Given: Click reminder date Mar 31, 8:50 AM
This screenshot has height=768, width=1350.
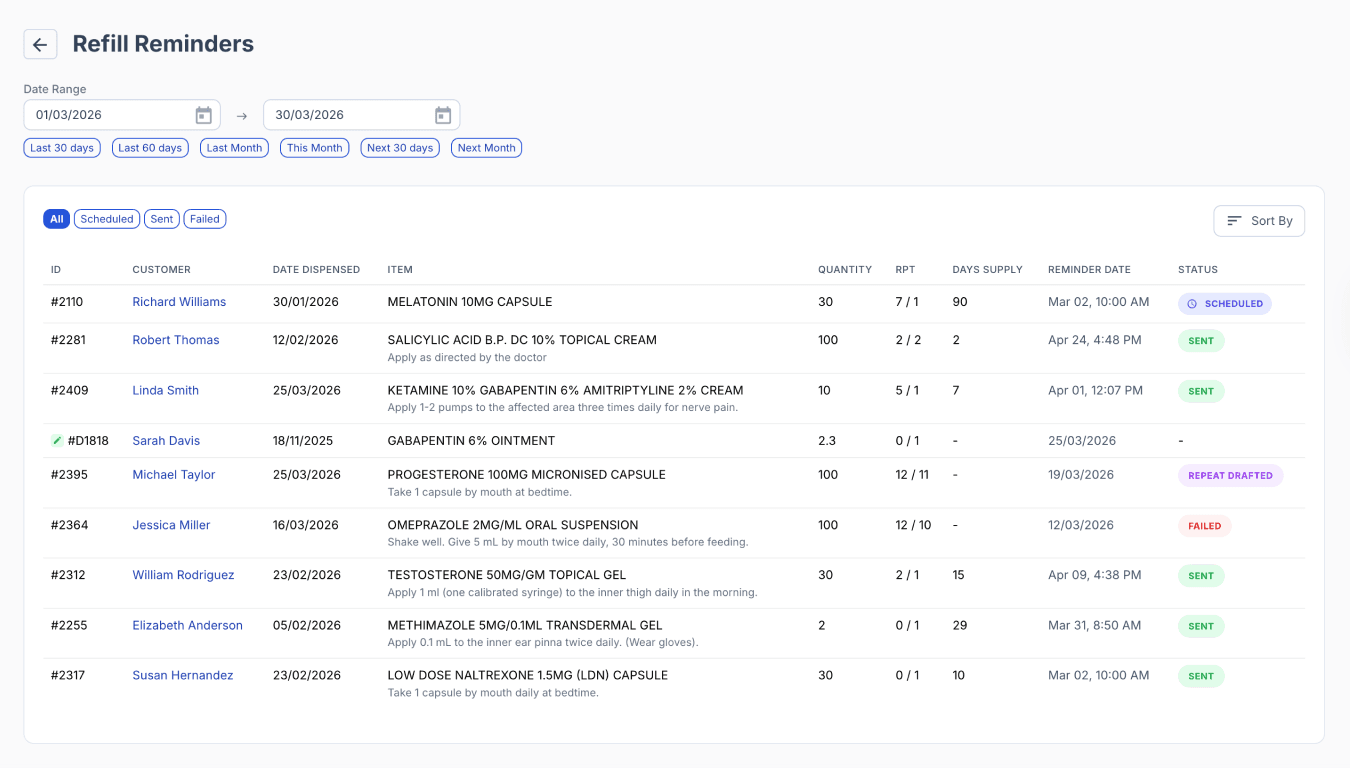Looking at the screenshot, I should [1094, 626].
